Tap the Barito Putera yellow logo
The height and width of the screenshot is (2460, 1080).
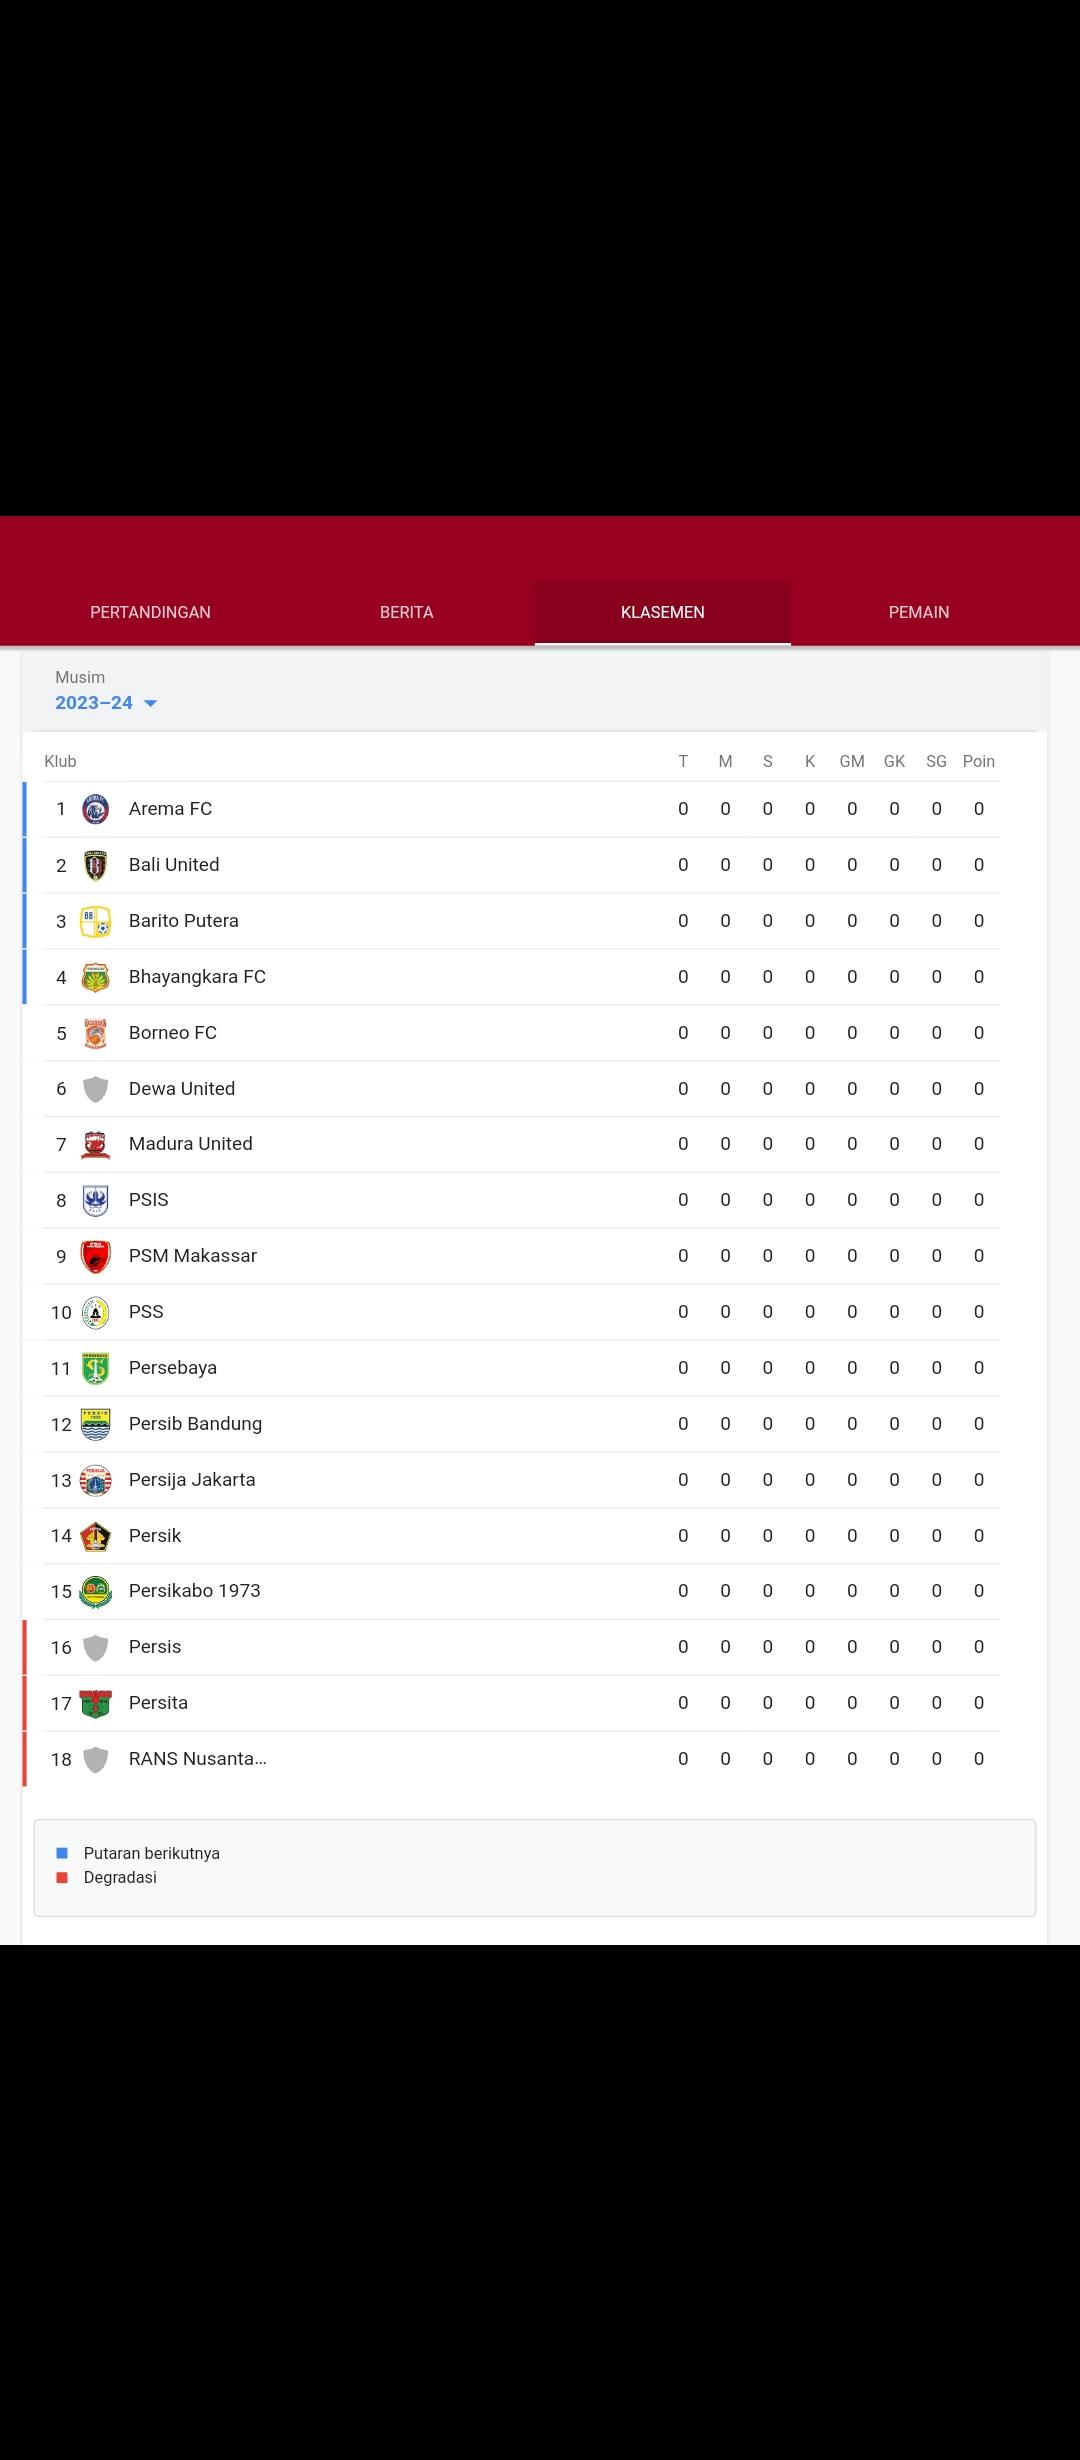click(95, 921)
